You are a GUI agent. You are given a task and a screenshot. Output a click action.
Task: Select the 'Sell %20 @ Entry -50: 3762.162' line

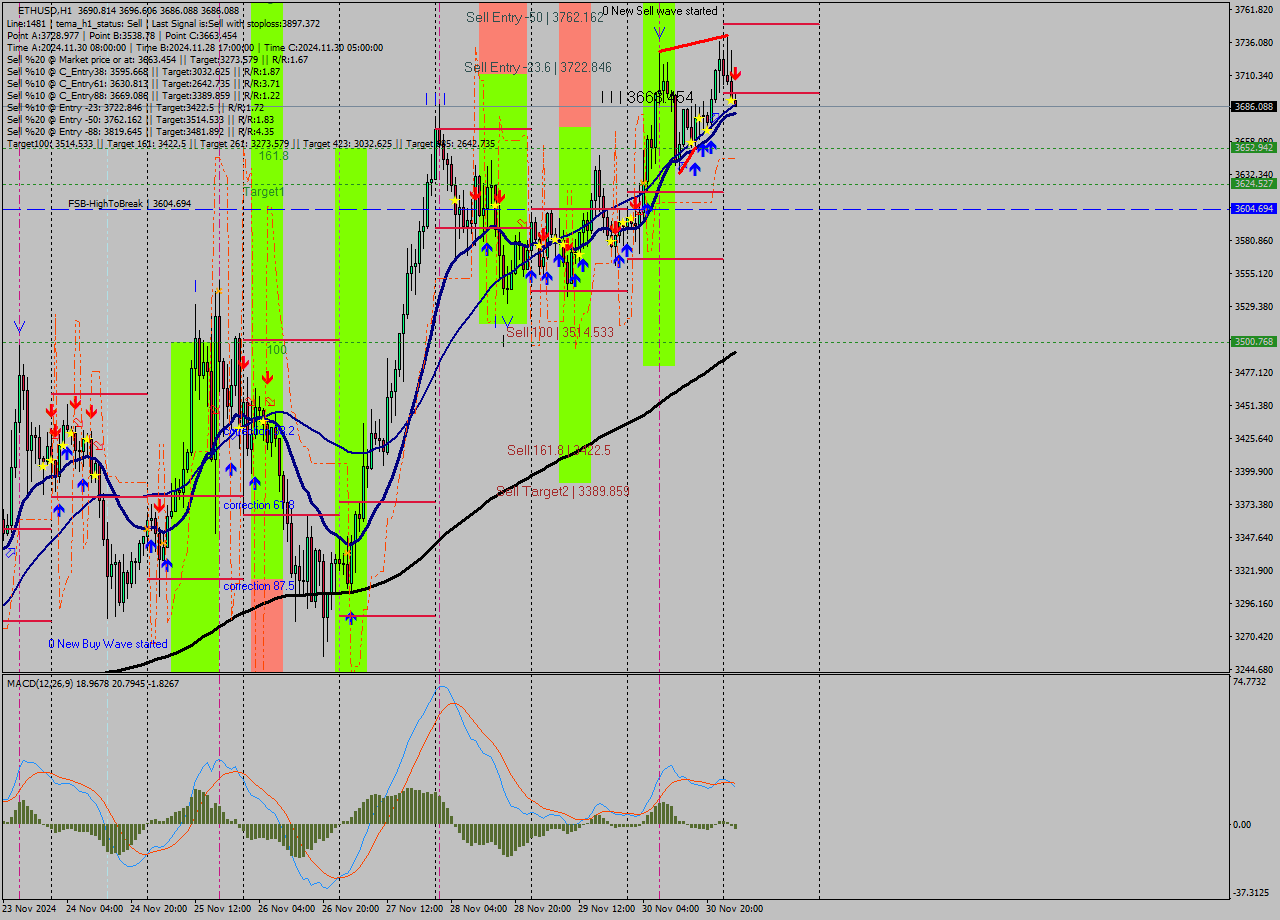point(140,119)
